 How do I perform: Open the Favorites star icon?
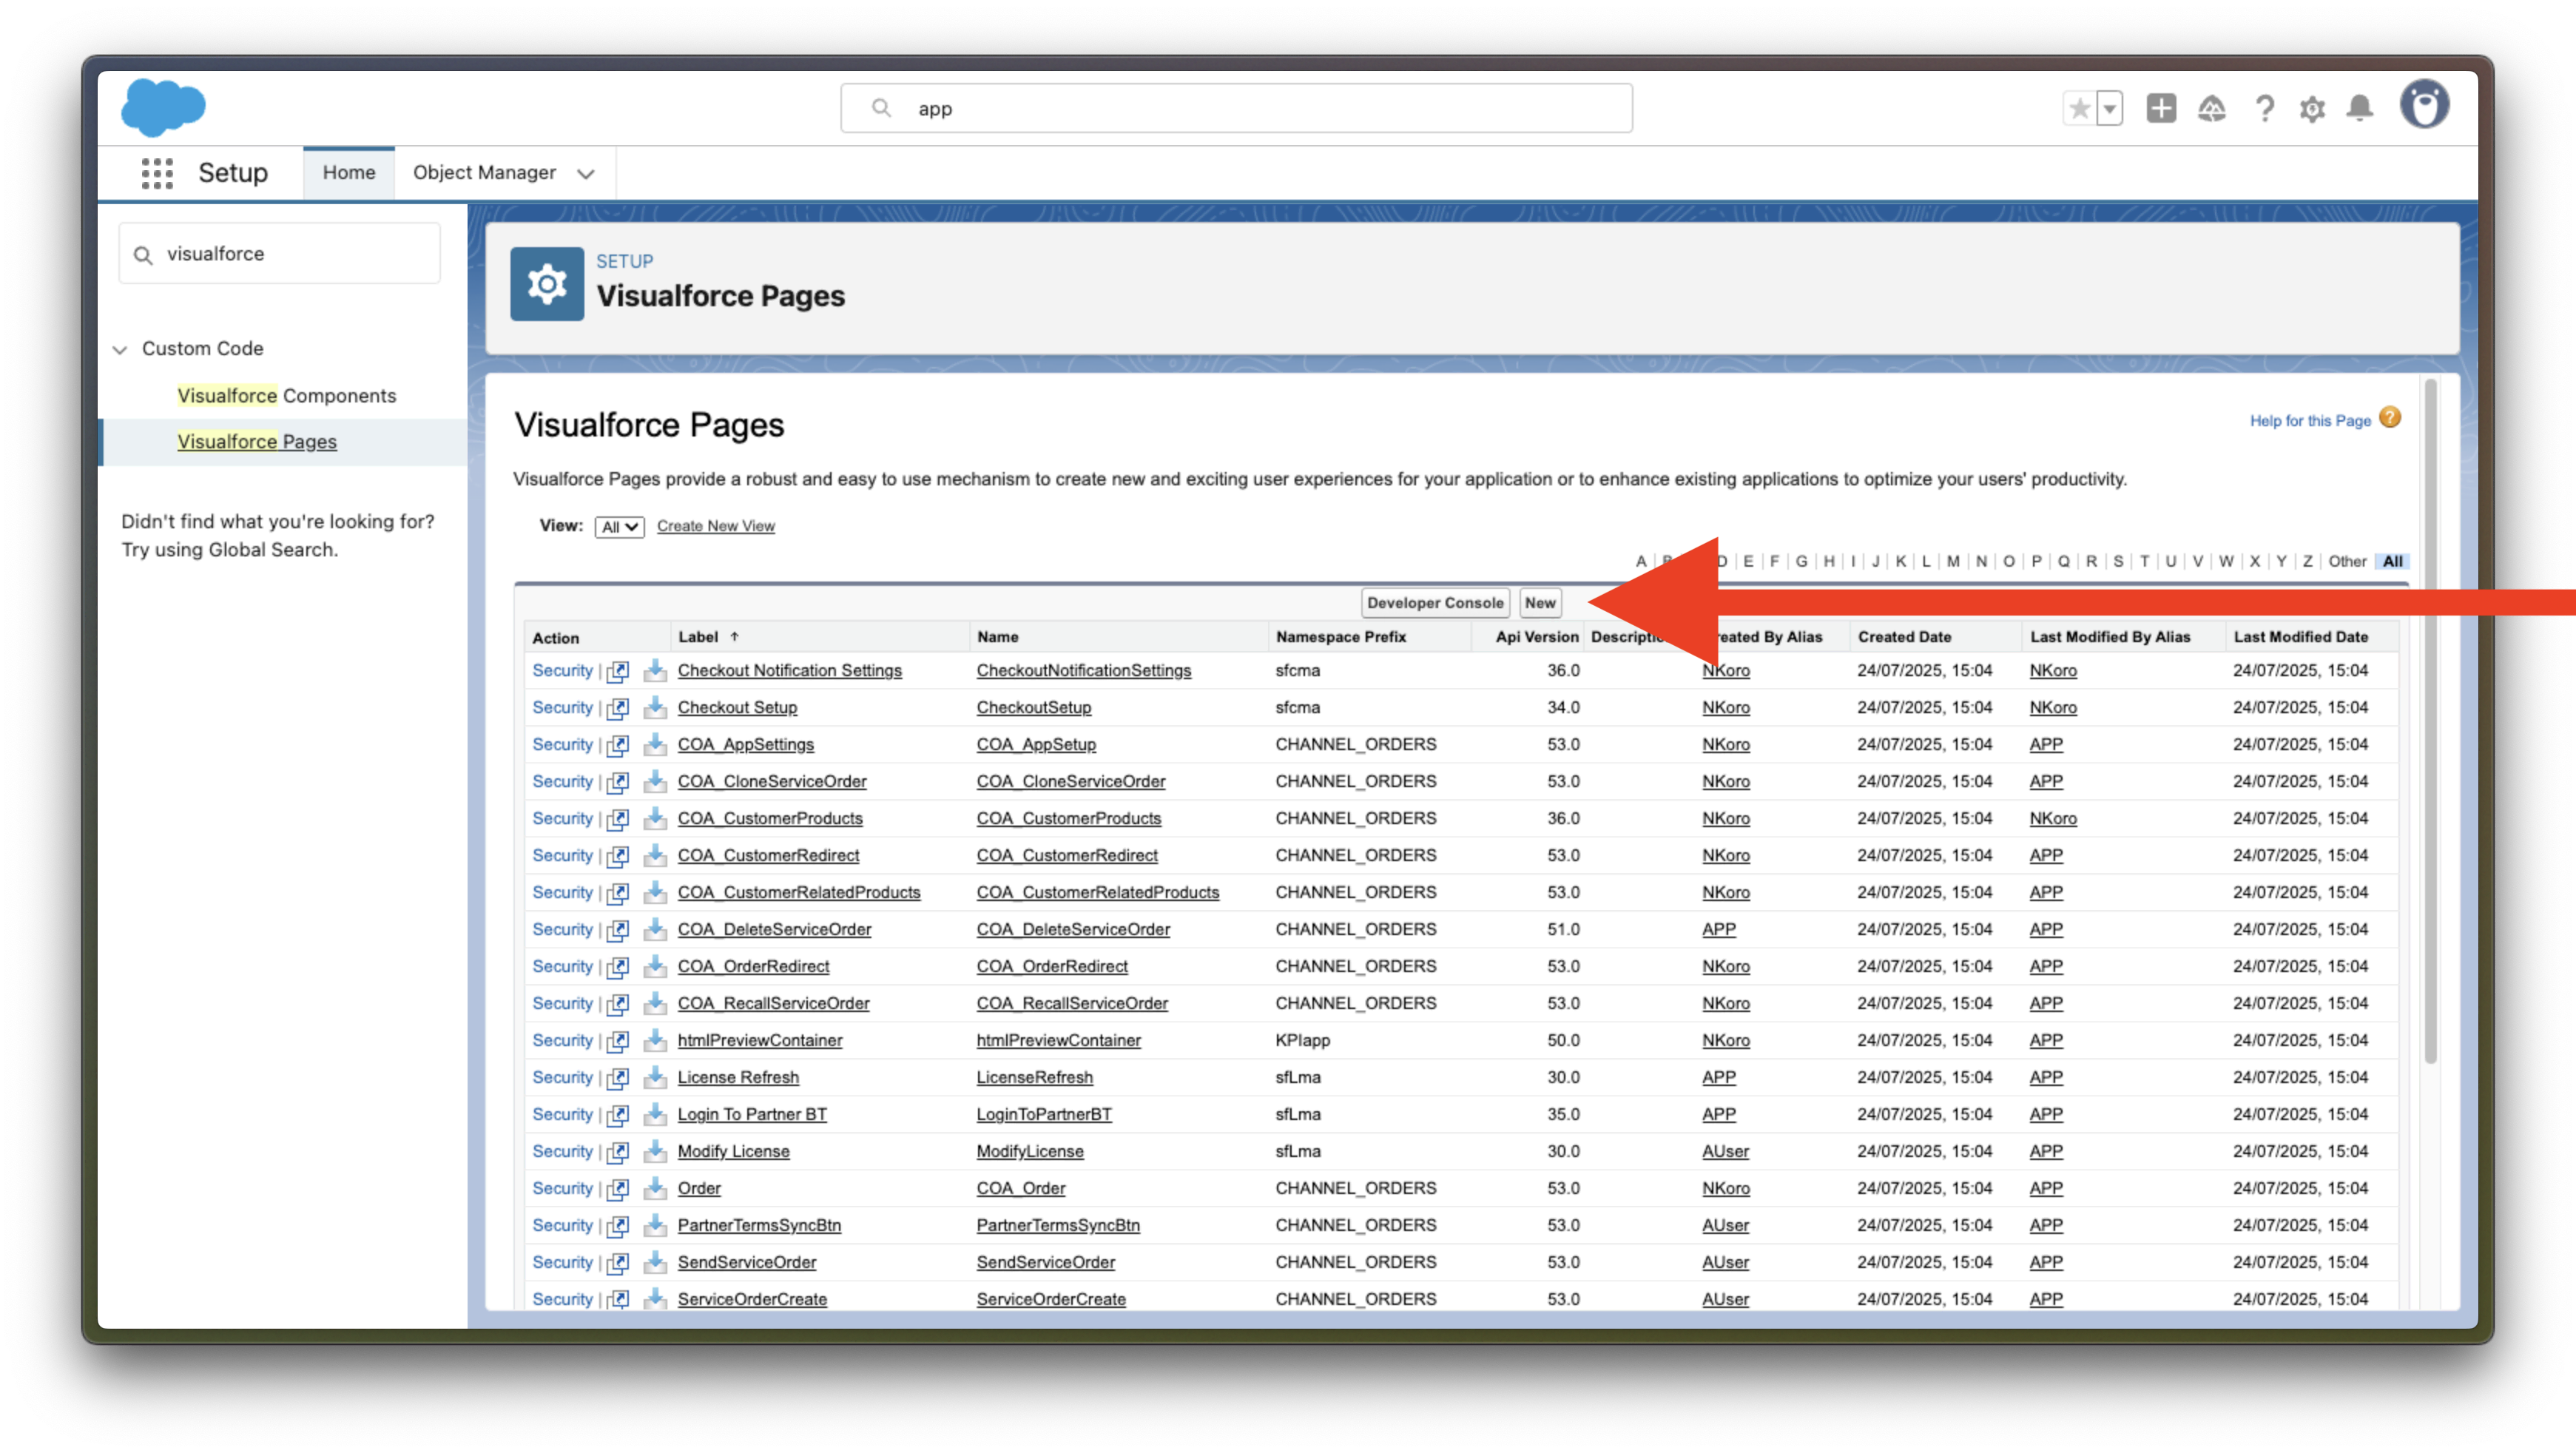click(x=2079, y=108)
